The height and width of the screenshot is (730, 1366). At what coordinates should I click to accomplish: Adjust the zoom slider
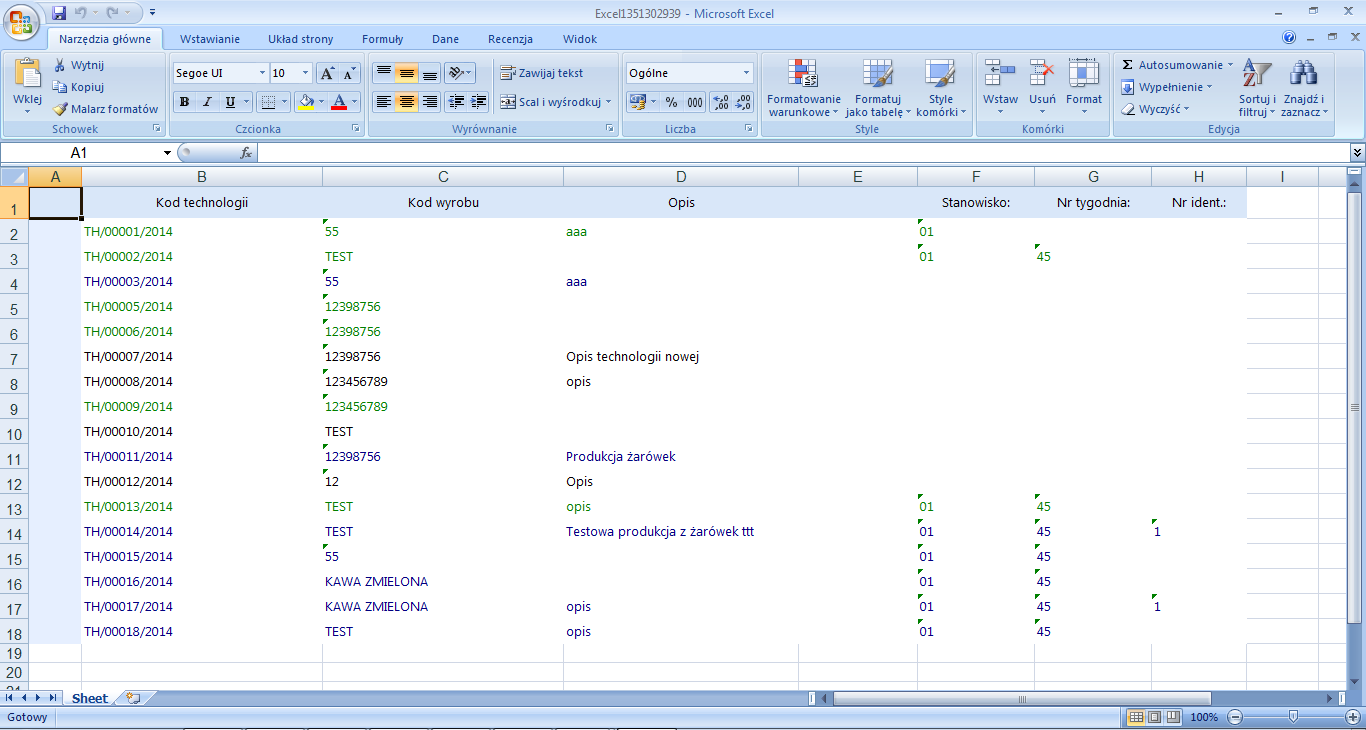[1293, 717]
